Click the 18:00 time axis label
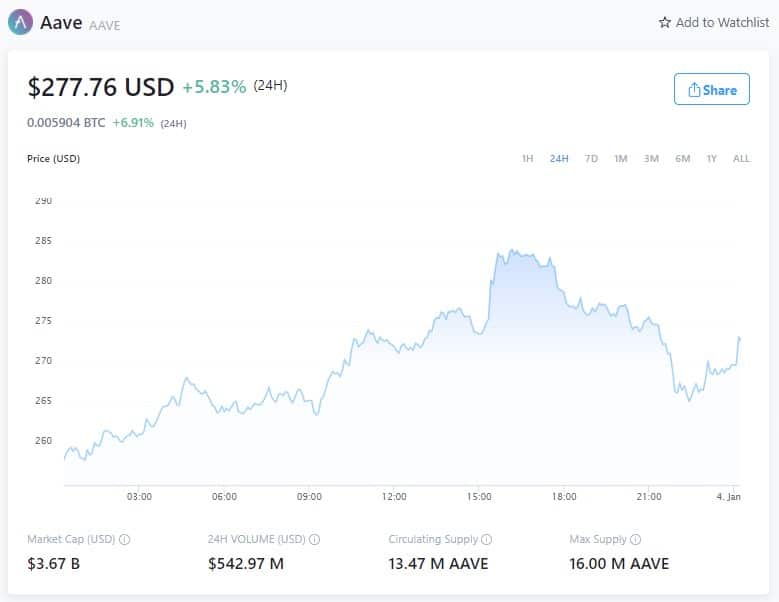The image size is (779, 602). (x=564, y=497)
